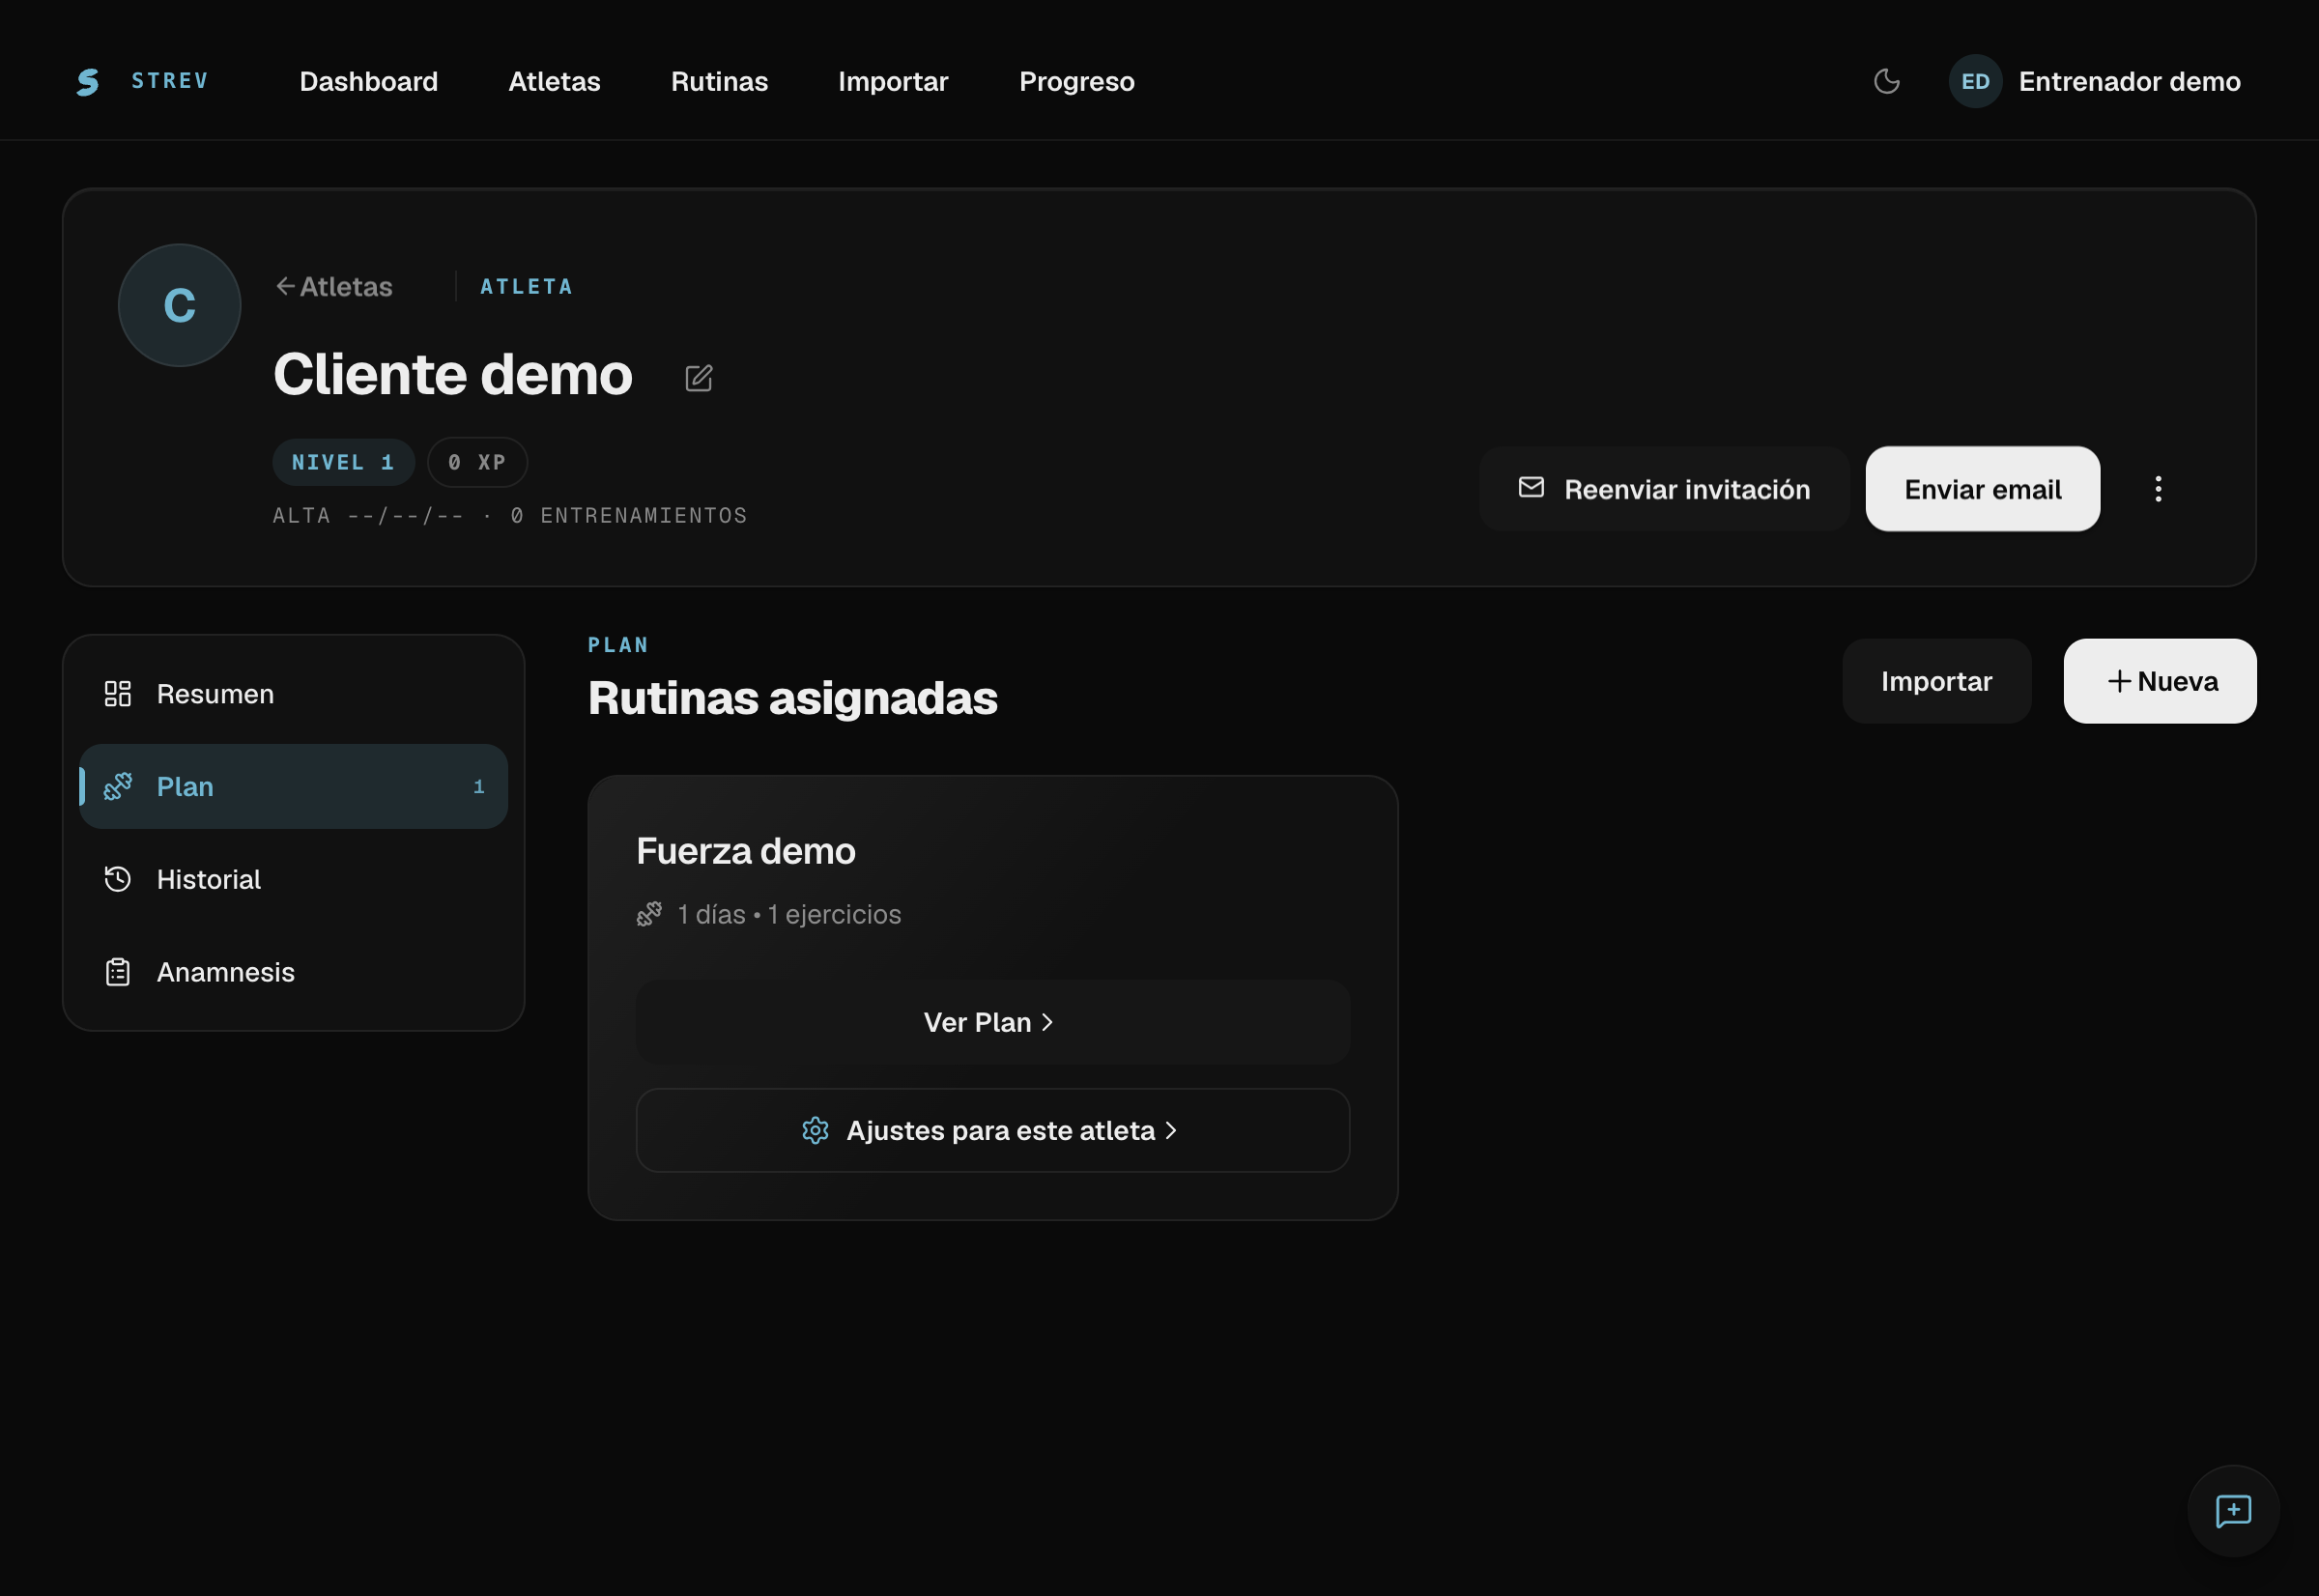Click the envelope icon in Reenviar invitación
This screenshot has height=1596, width=2319.
1531,487
